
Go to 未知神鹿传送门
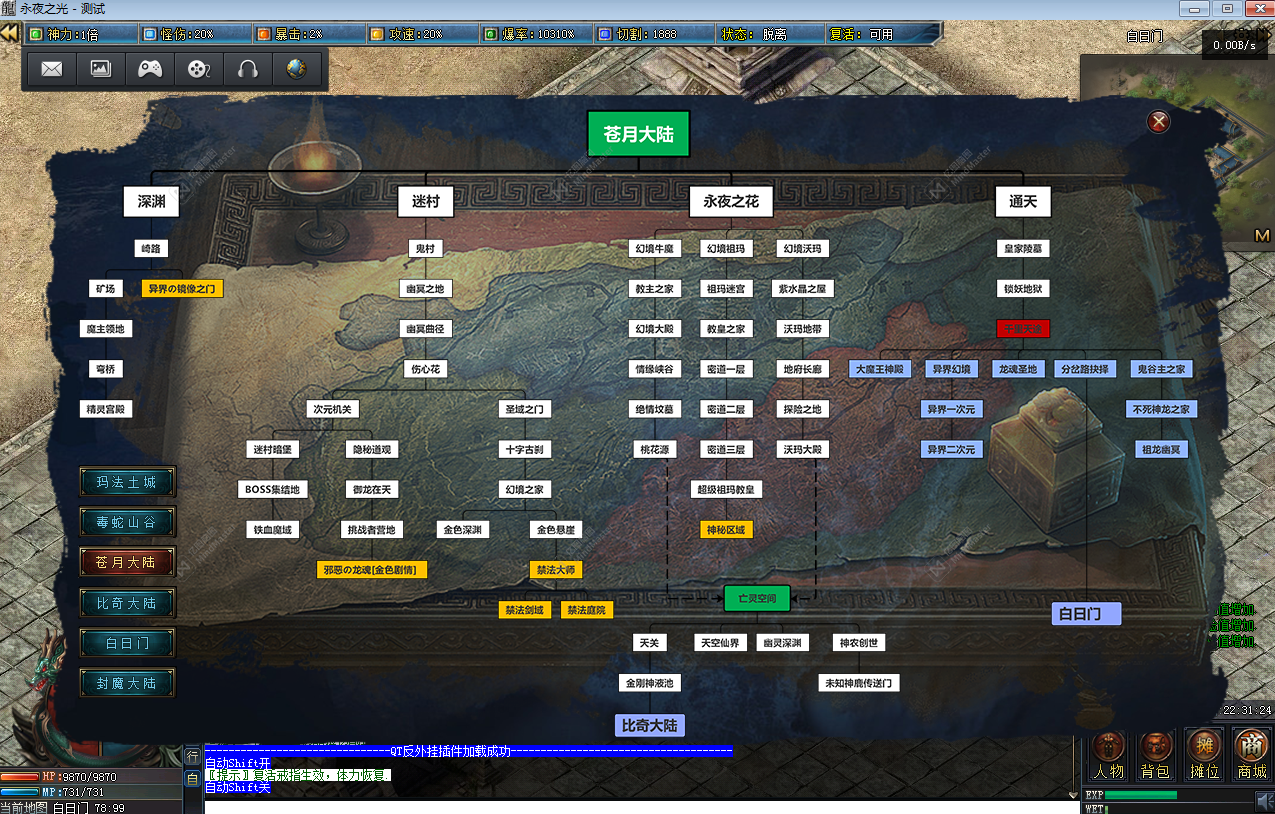pyautogui.click(x=859, y=683)
